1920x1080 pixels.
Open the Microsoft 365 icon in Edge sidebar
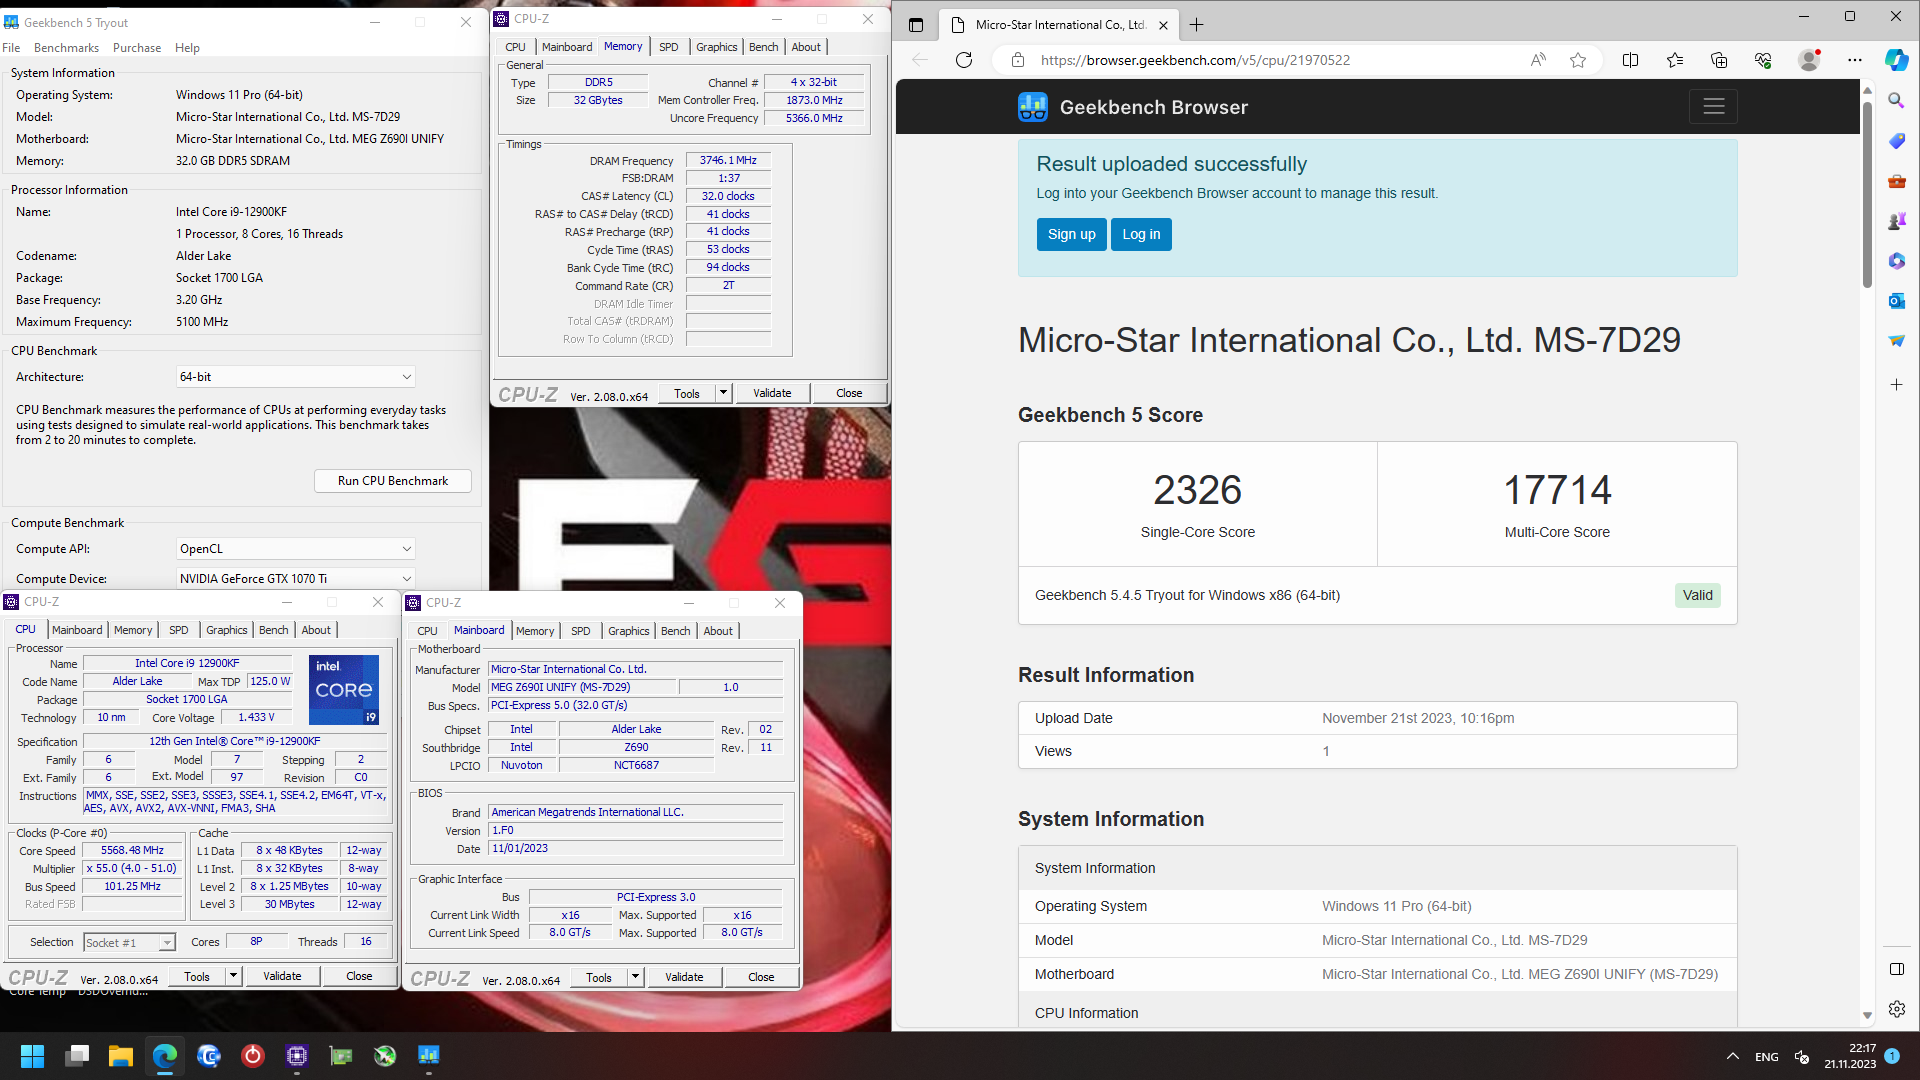[1896, 261]
